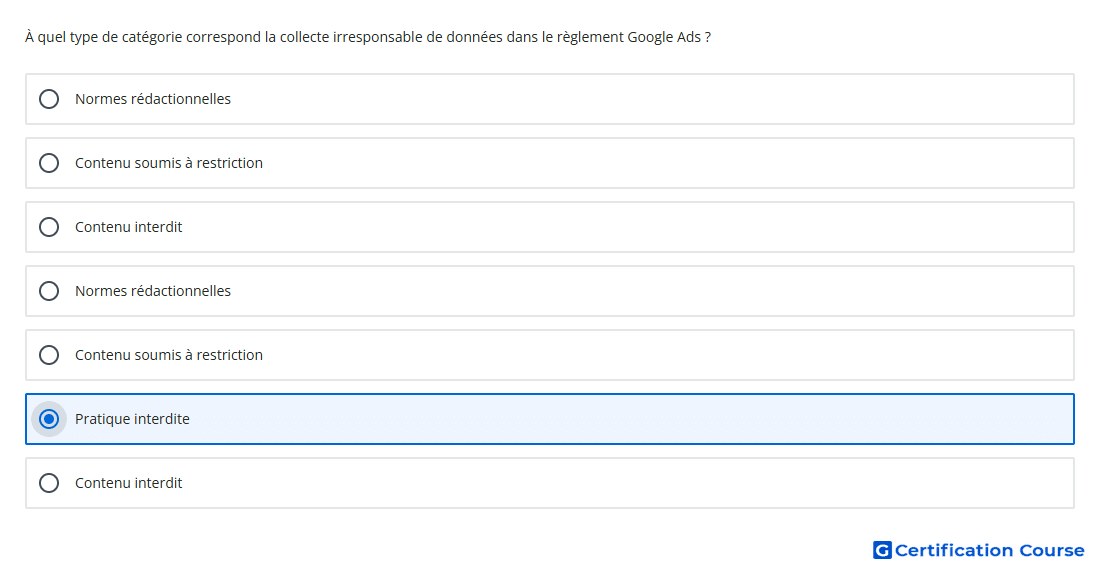Screen dimensions: 1100x569
Task: Click empty area of highlighted 'Pratique interdite' row
Action: coord(631,419)
